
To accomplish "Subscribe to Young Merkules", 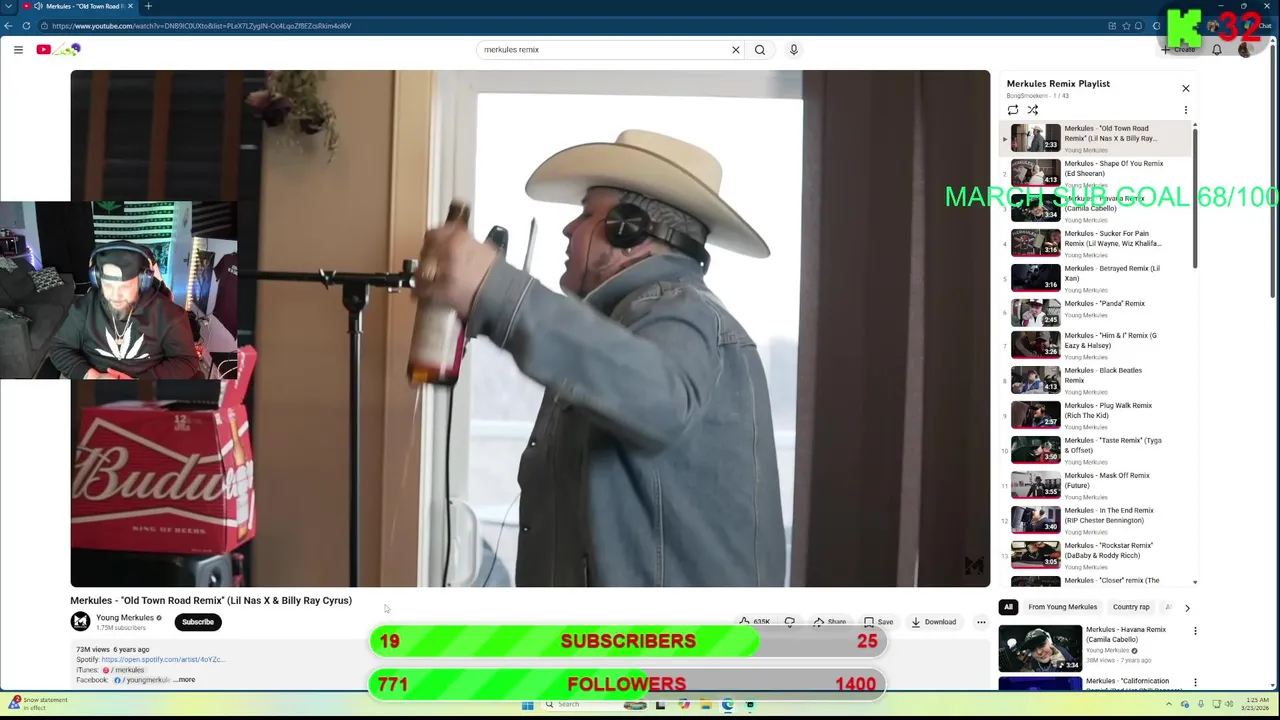I will pos(198,622).
